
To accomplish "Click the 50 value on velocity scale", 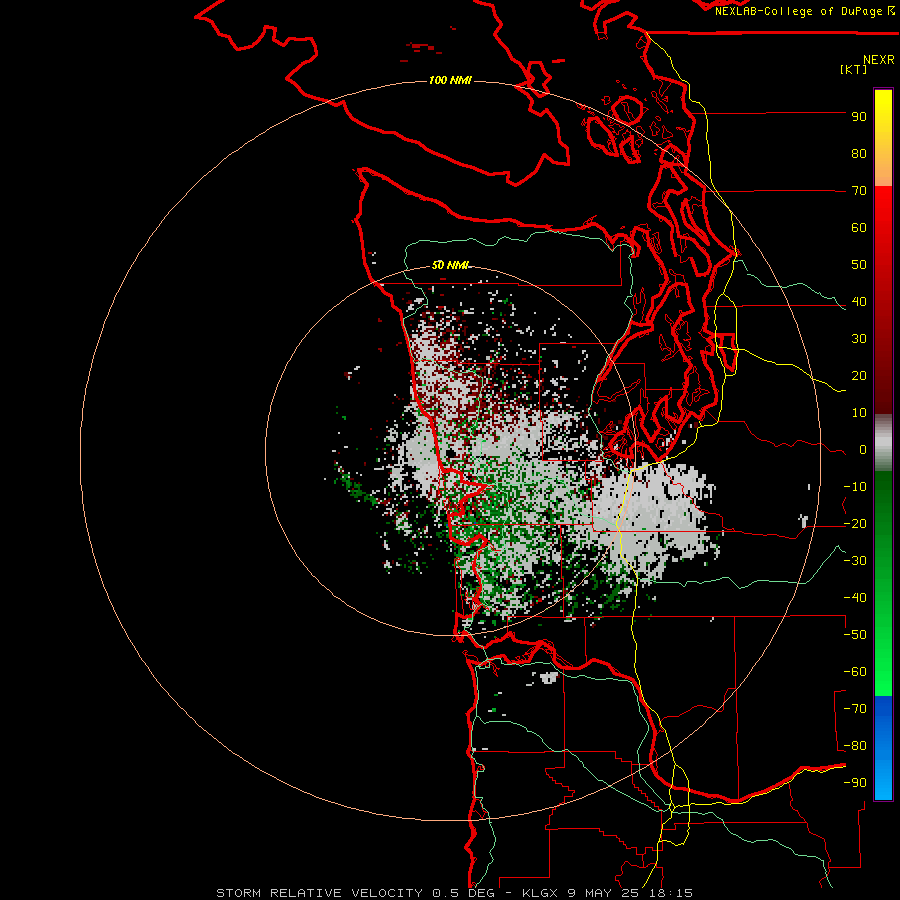I will click(859, 265).
